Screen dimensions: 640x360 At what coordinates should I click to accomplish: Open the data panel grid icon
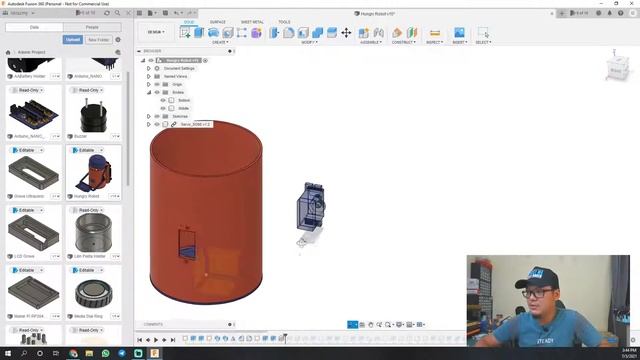[x=139, y=13]
